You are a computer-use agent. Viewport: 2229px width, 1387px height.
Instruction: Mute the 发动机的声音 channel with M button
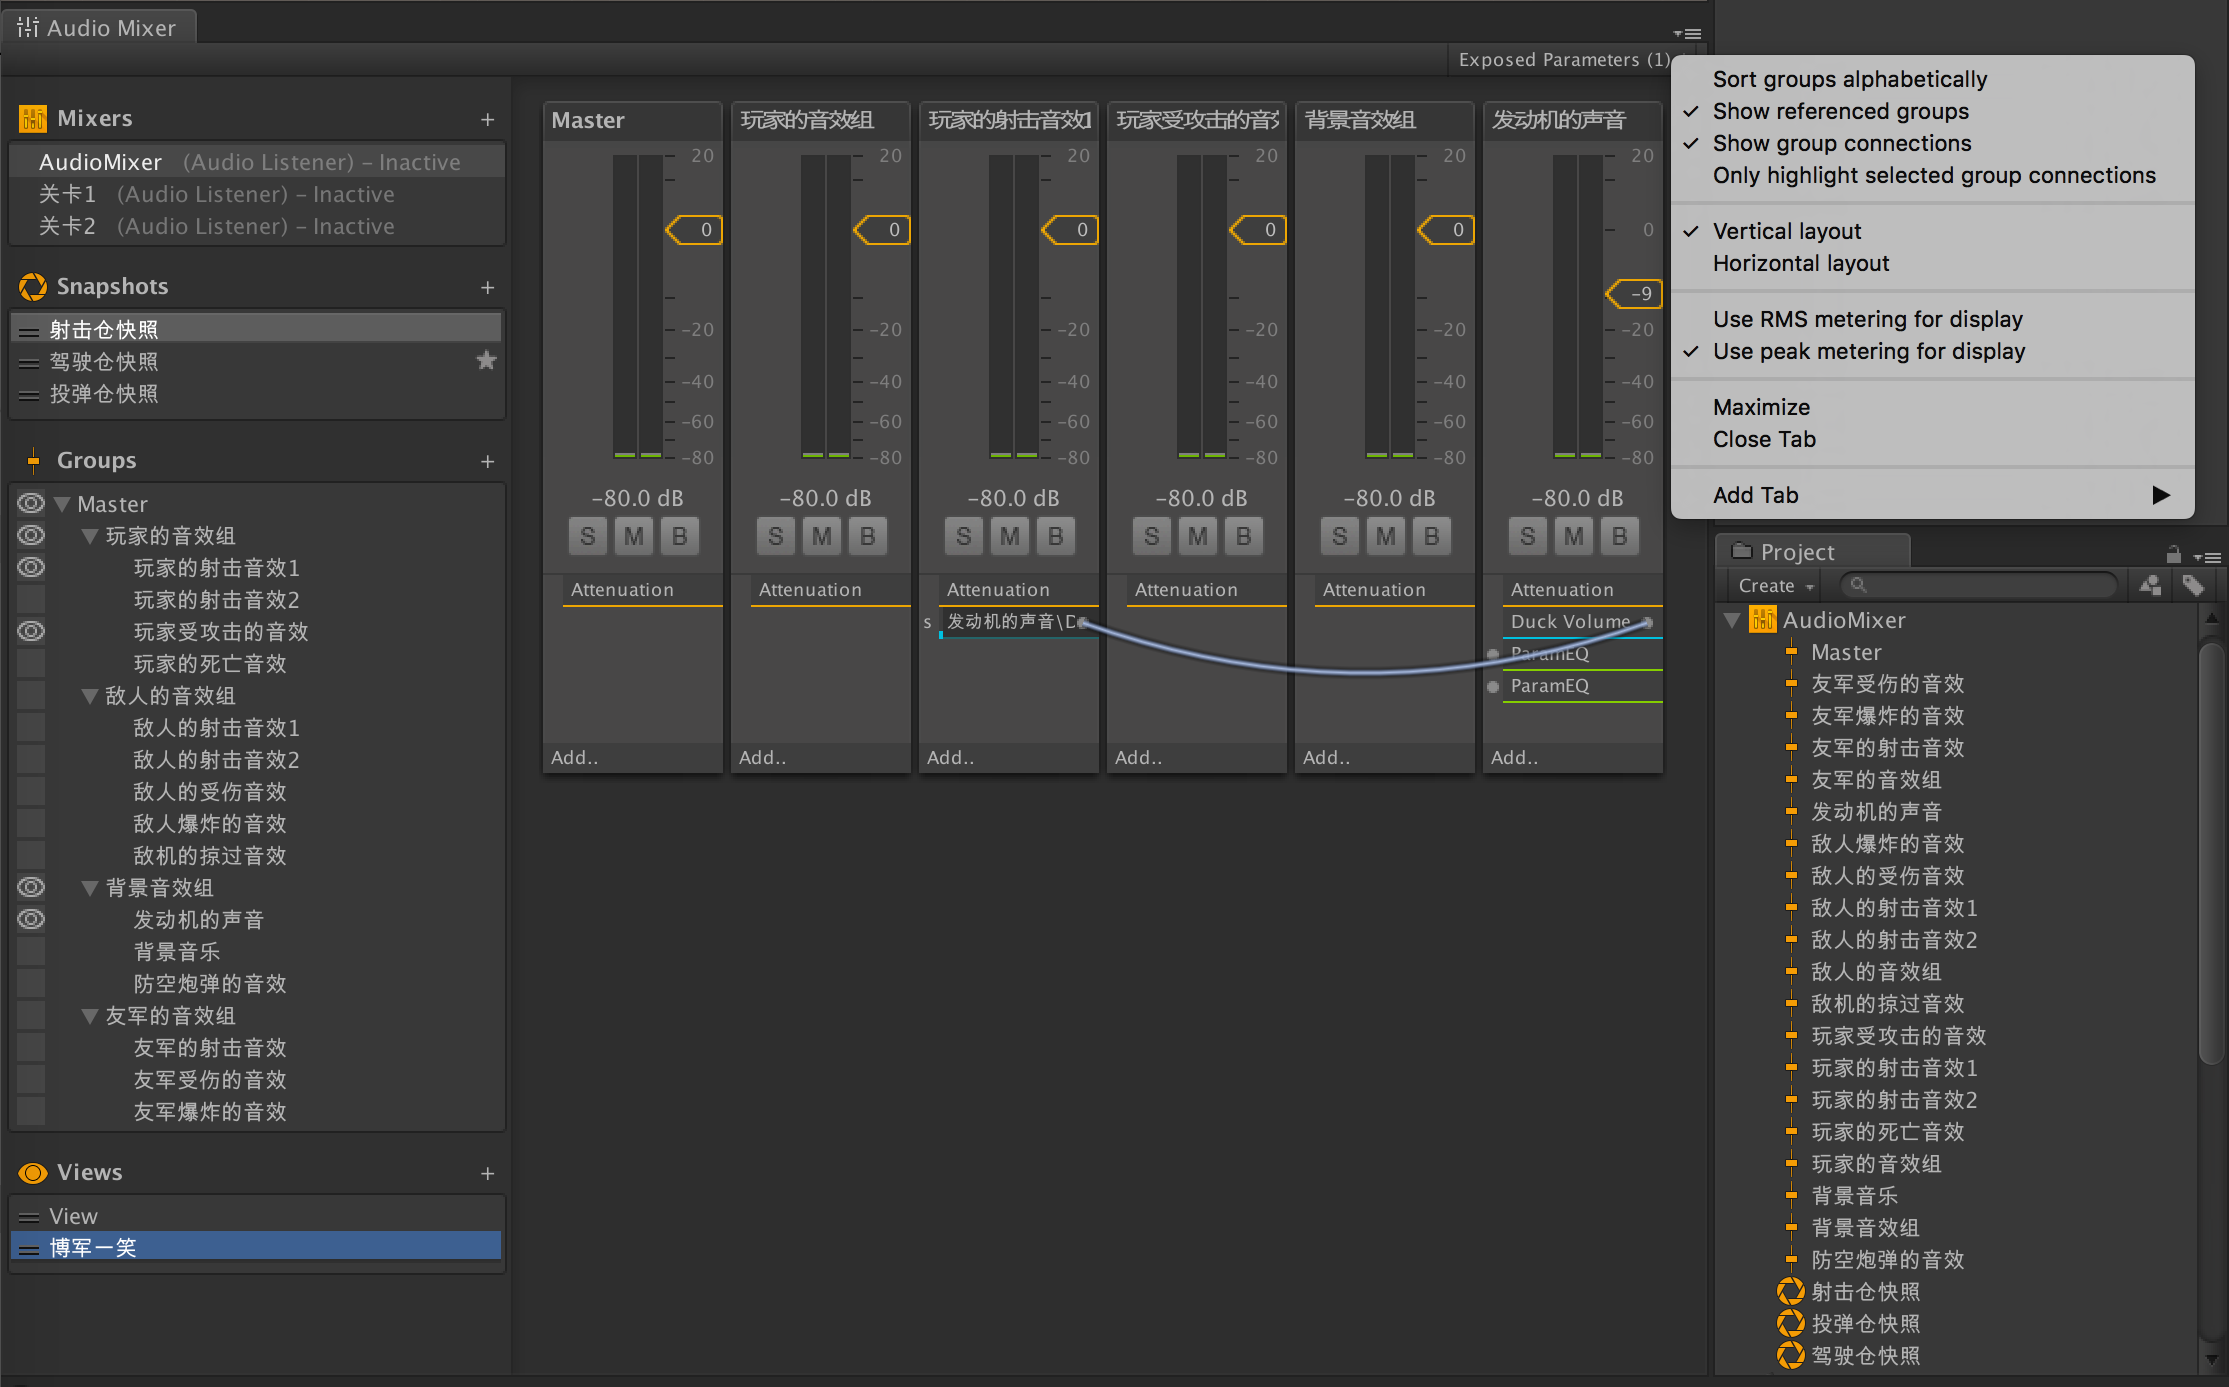tap(1573, 537)
